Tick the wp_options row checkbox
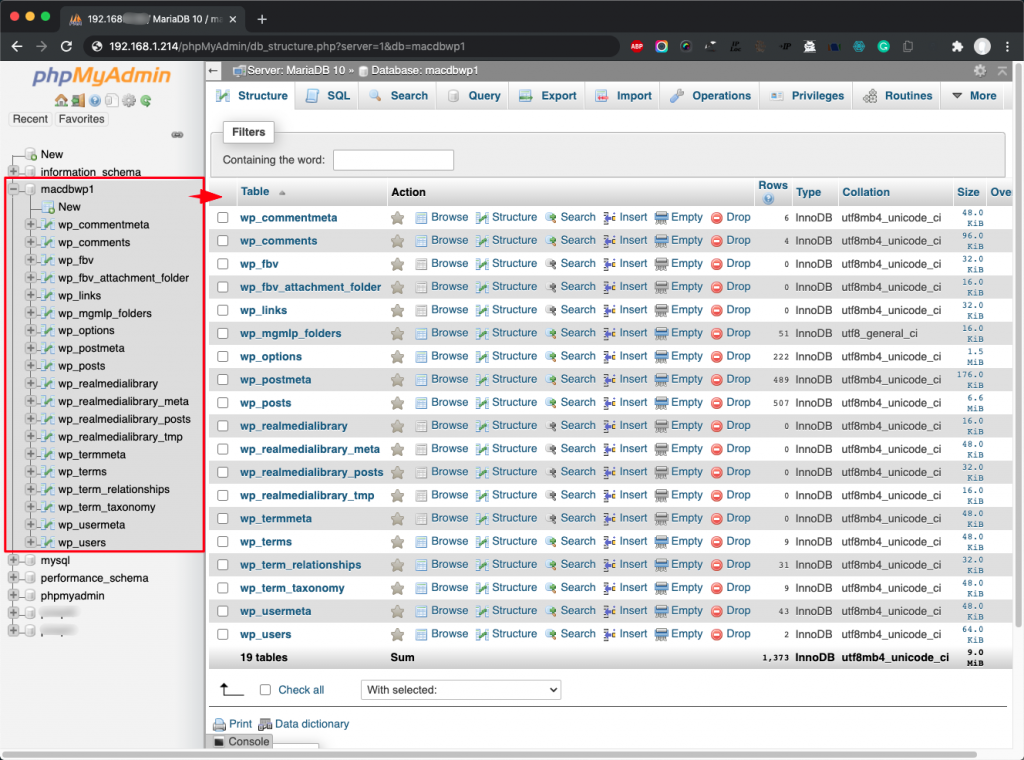 pyautogui.click(x=223, y=356)
